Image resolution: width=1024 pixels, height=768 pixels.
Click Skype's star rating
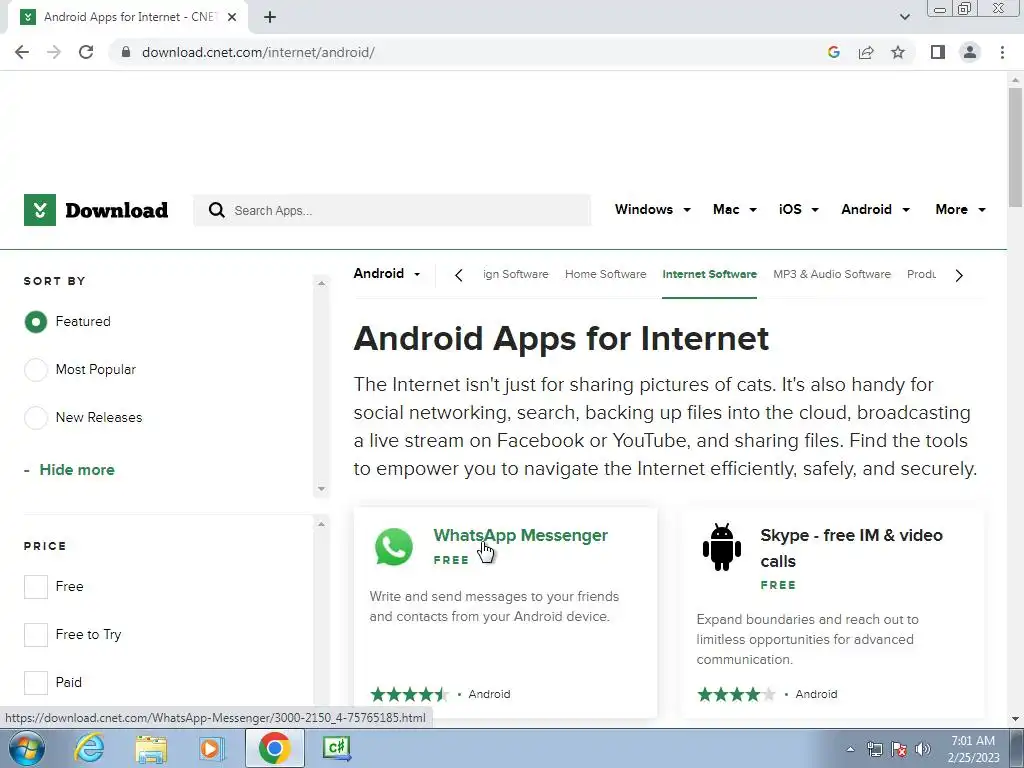click(737, 694)
